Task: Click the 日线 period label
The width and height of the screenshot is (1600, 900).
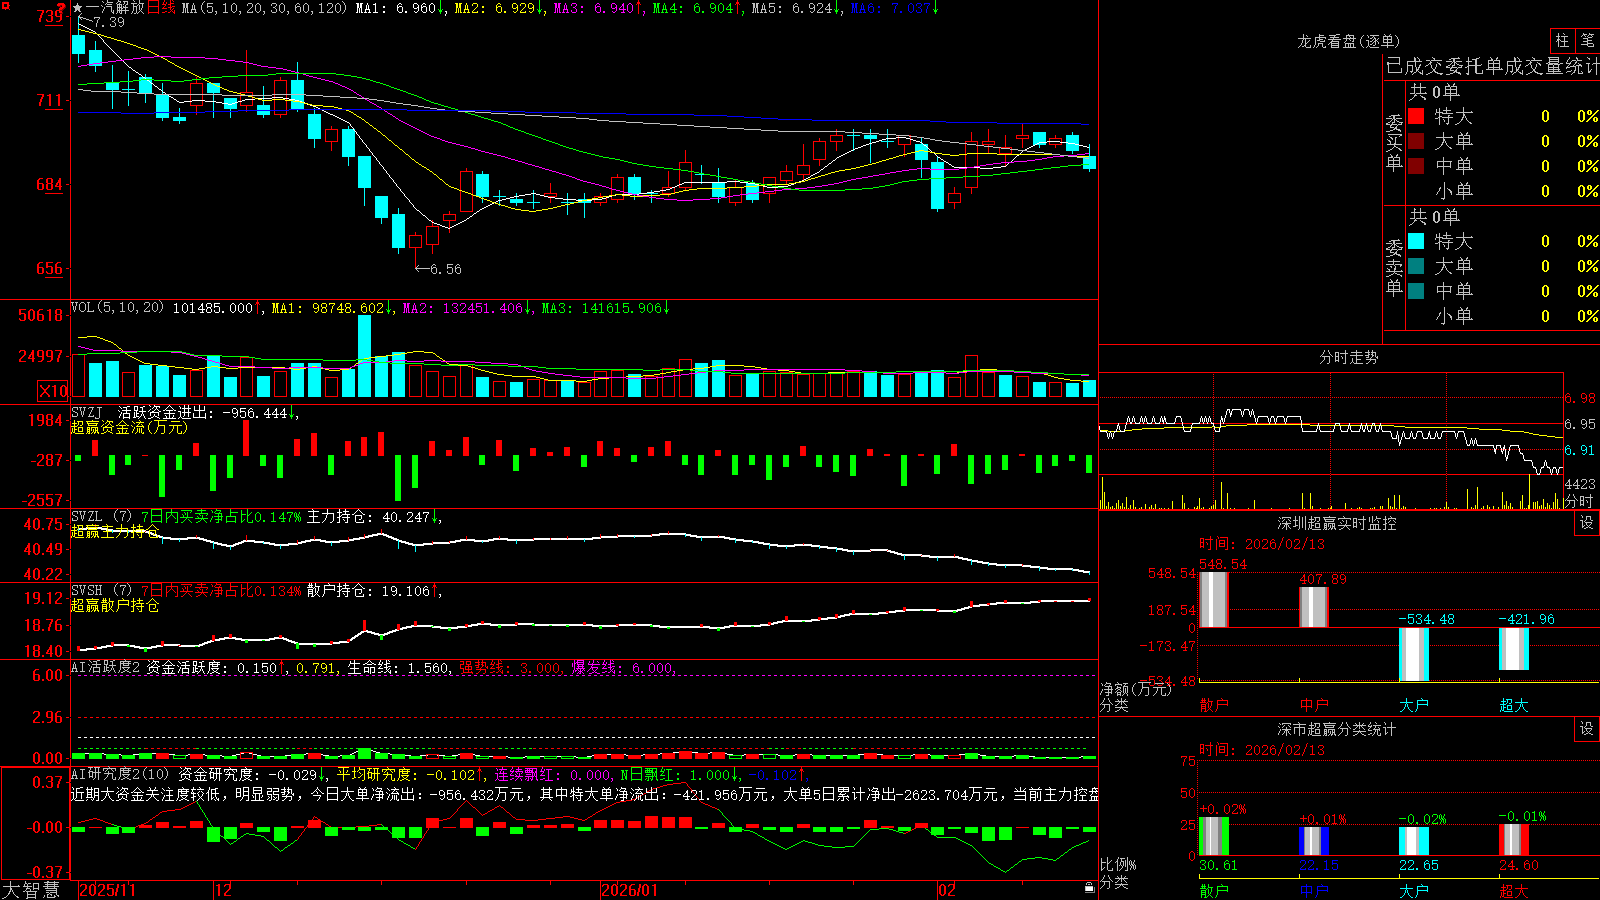Action: [161, 8]
